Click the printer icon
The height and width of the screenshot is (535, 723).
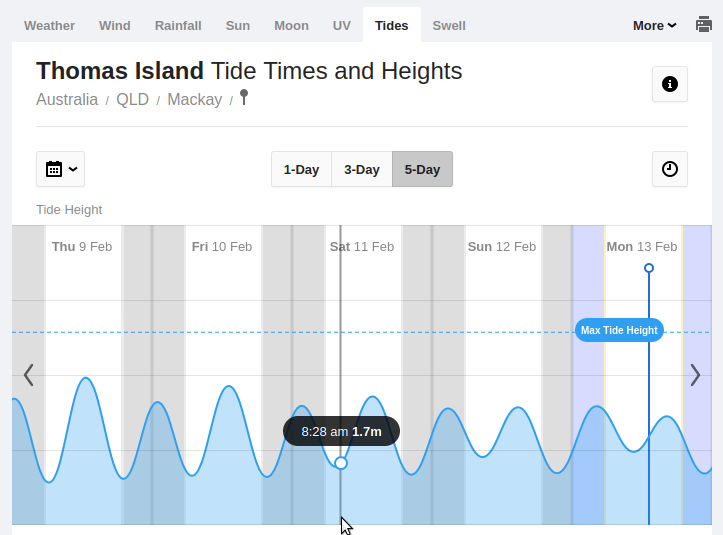(x=704, y=25)
